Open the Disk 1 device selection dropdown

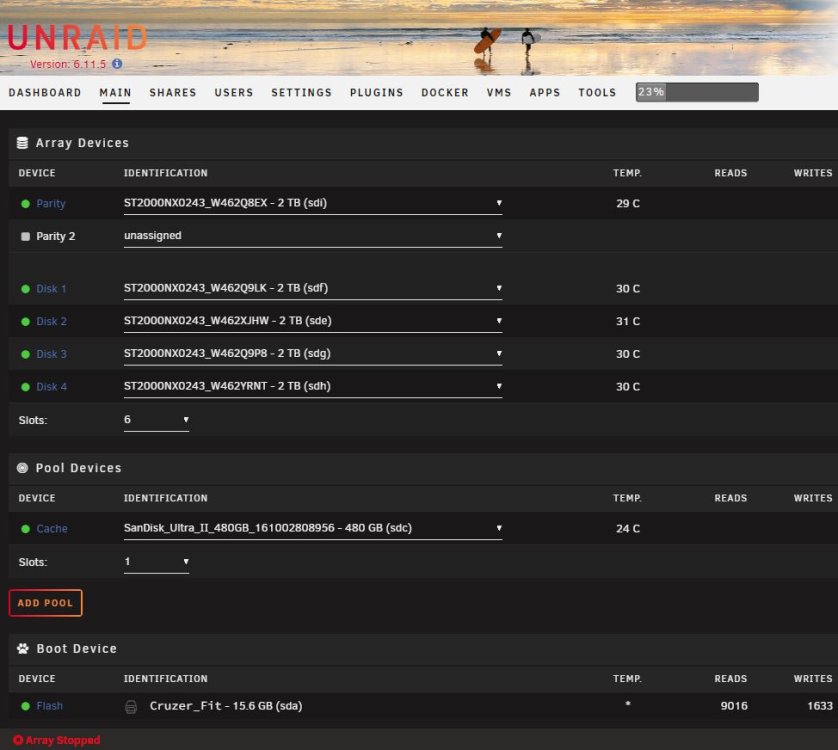pyautogui.click(x=313, y=288)
